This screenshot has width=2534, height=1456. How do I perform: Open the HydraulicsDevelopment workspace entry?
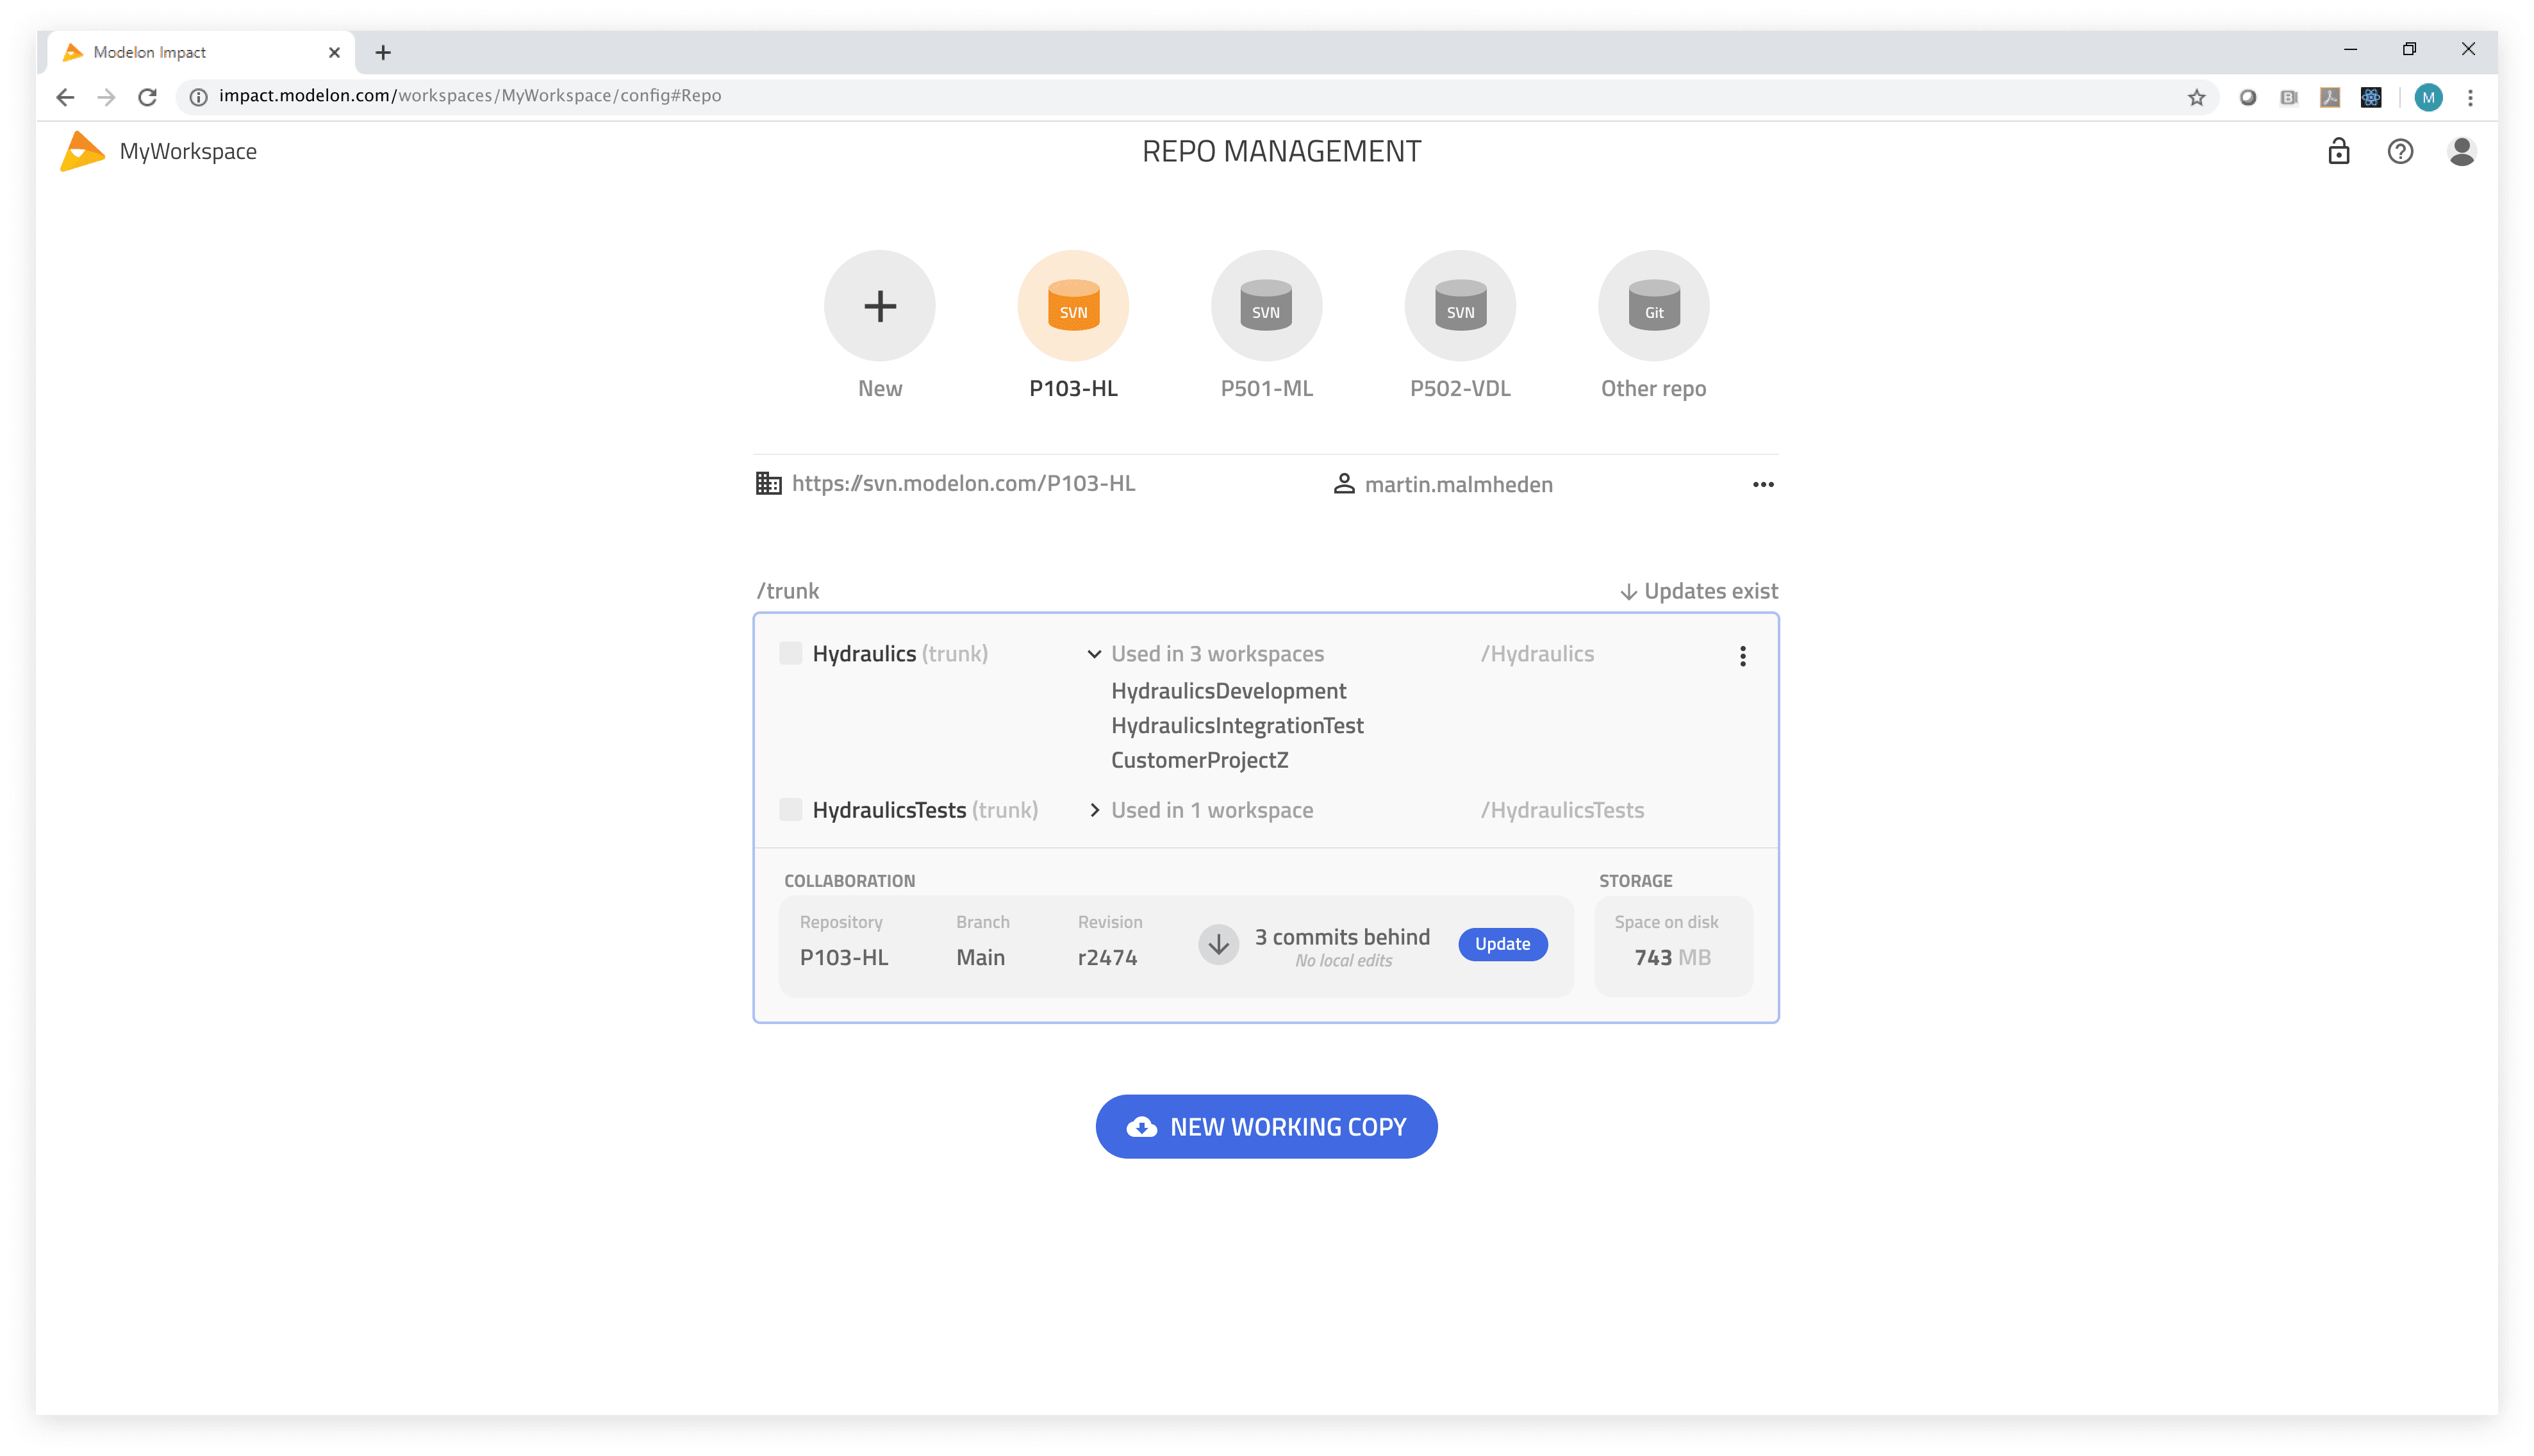(1228, 691)
